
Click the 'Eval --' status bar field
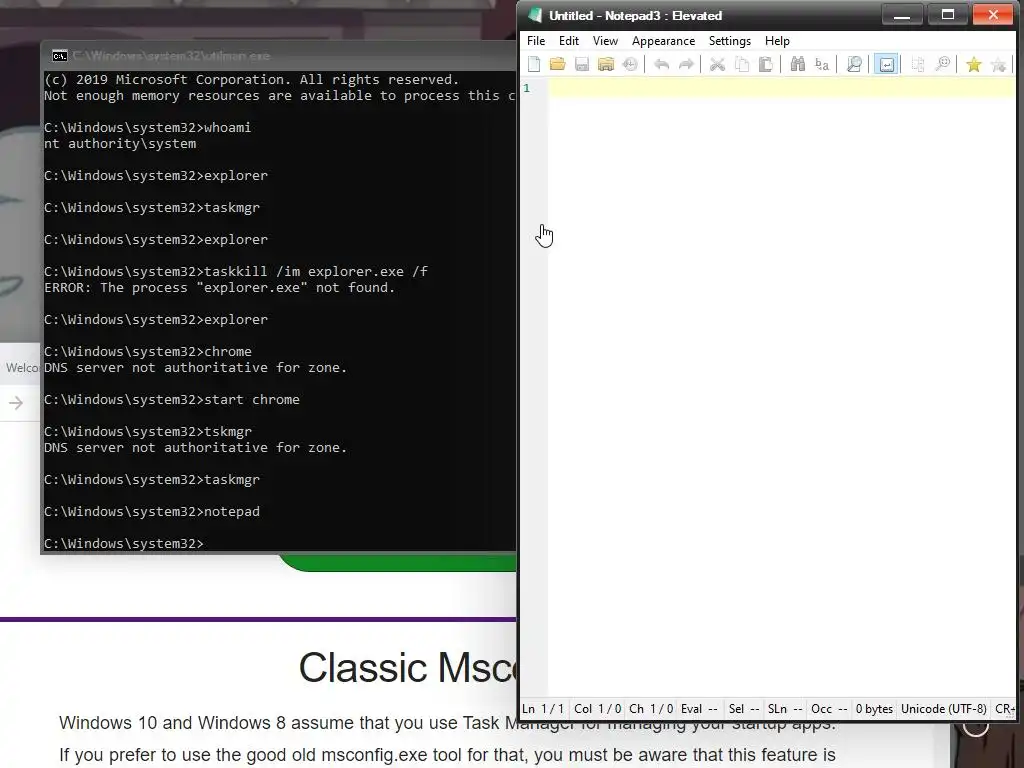(699, 709)
